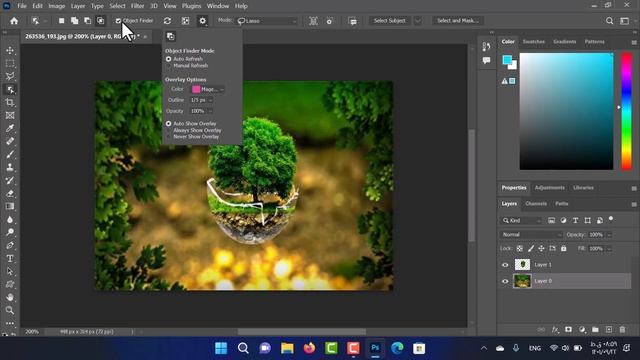Choose Never Show Overlay option

tap(169, 137)
